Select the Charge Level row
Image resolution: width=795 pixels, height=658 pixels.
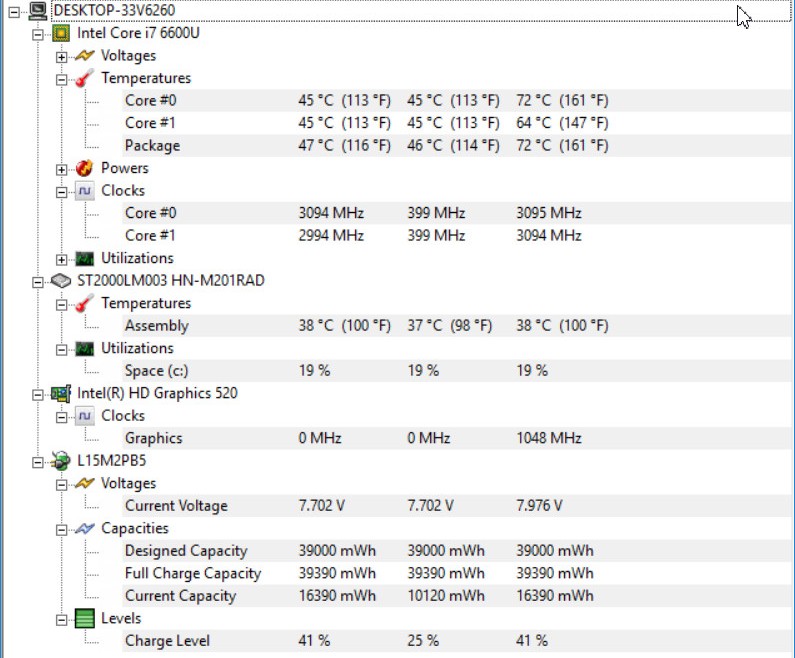457,641
